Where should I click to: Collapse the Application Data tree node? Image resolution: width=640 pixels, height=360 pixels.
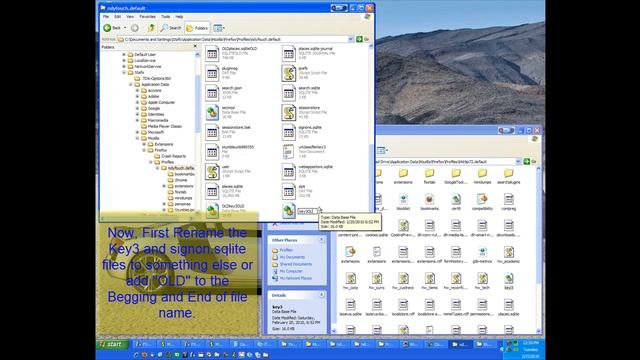coord(131,84)
